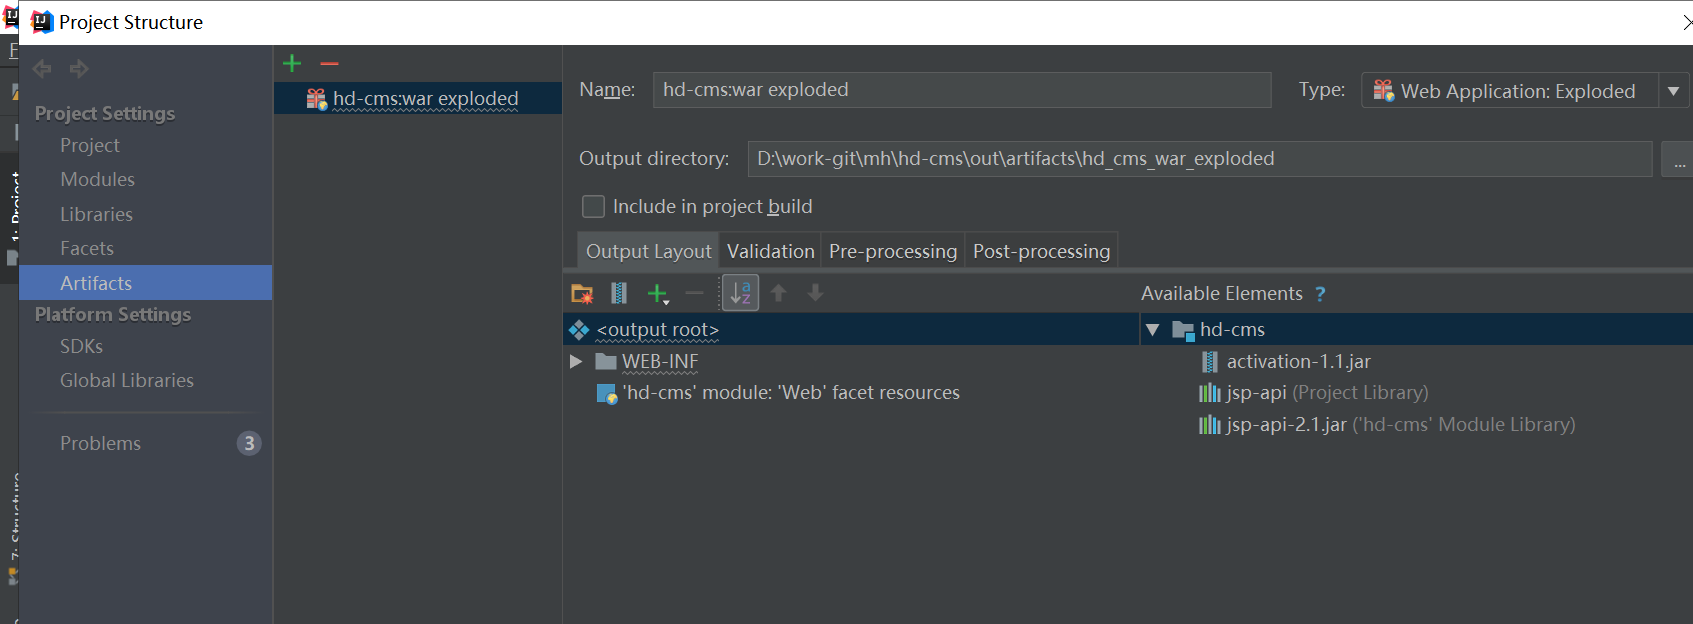
Task: Select activation-1.1.jar in Available Elements
Action: (x=1298, y=362)
